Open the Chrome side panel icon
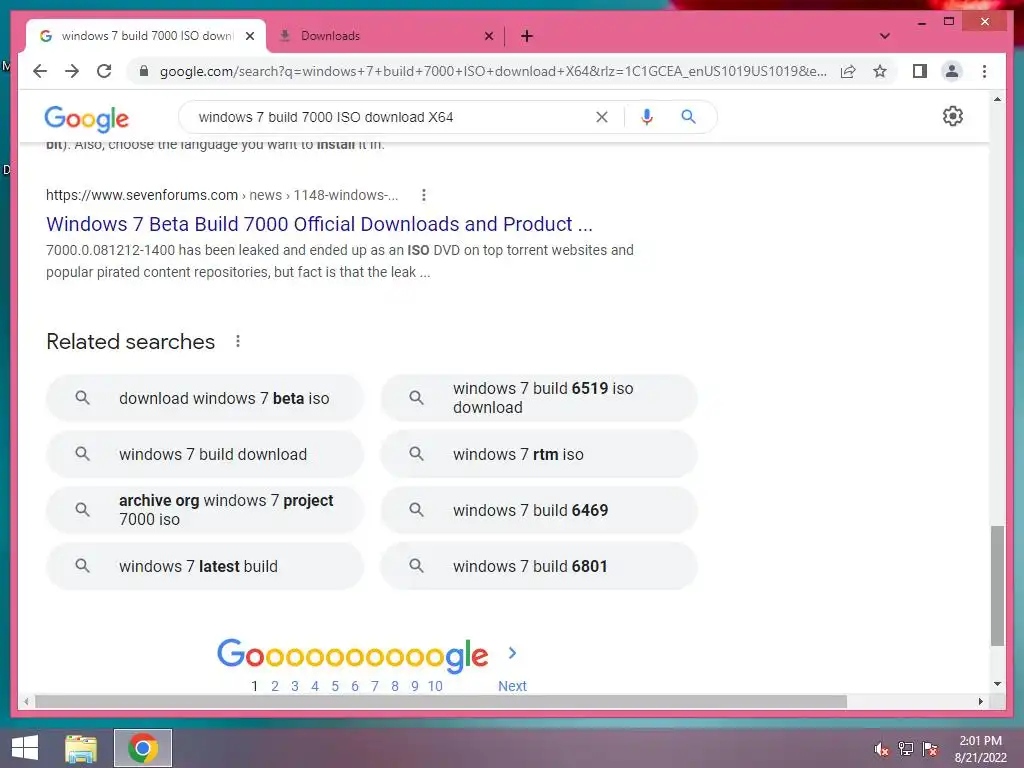 pos(920,71)
